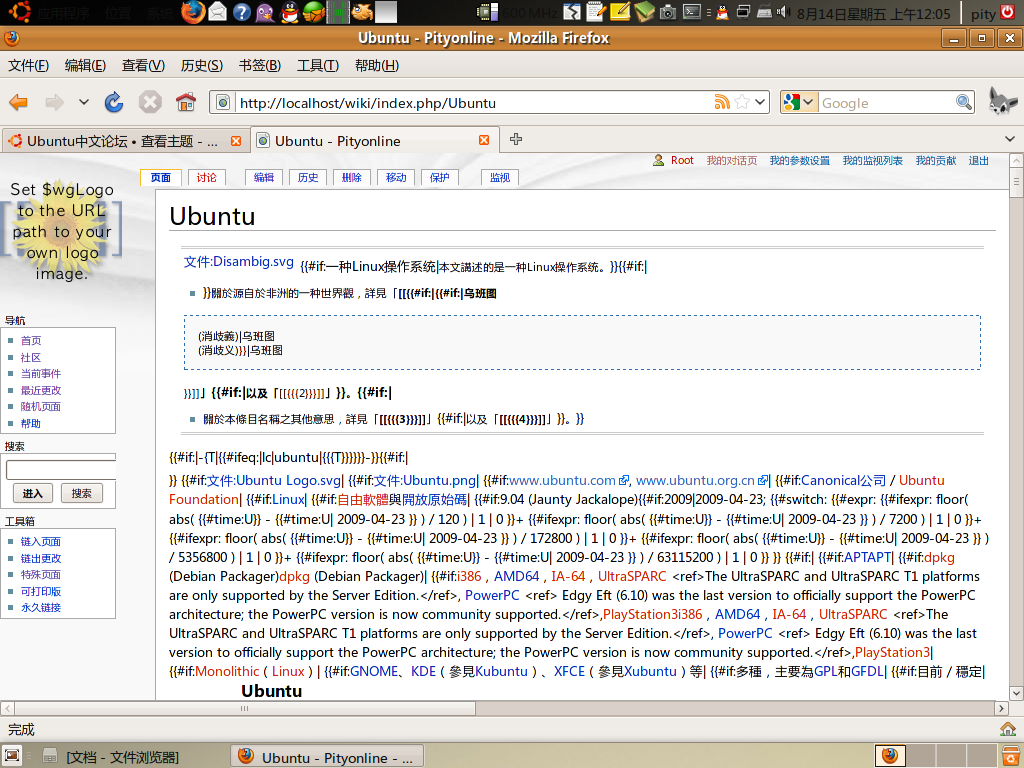The width and height of the screenshot is (1024, 768).
Task: Launch the QQ penguin launcher beside Pidgin
Action: [x=289, y=12]
